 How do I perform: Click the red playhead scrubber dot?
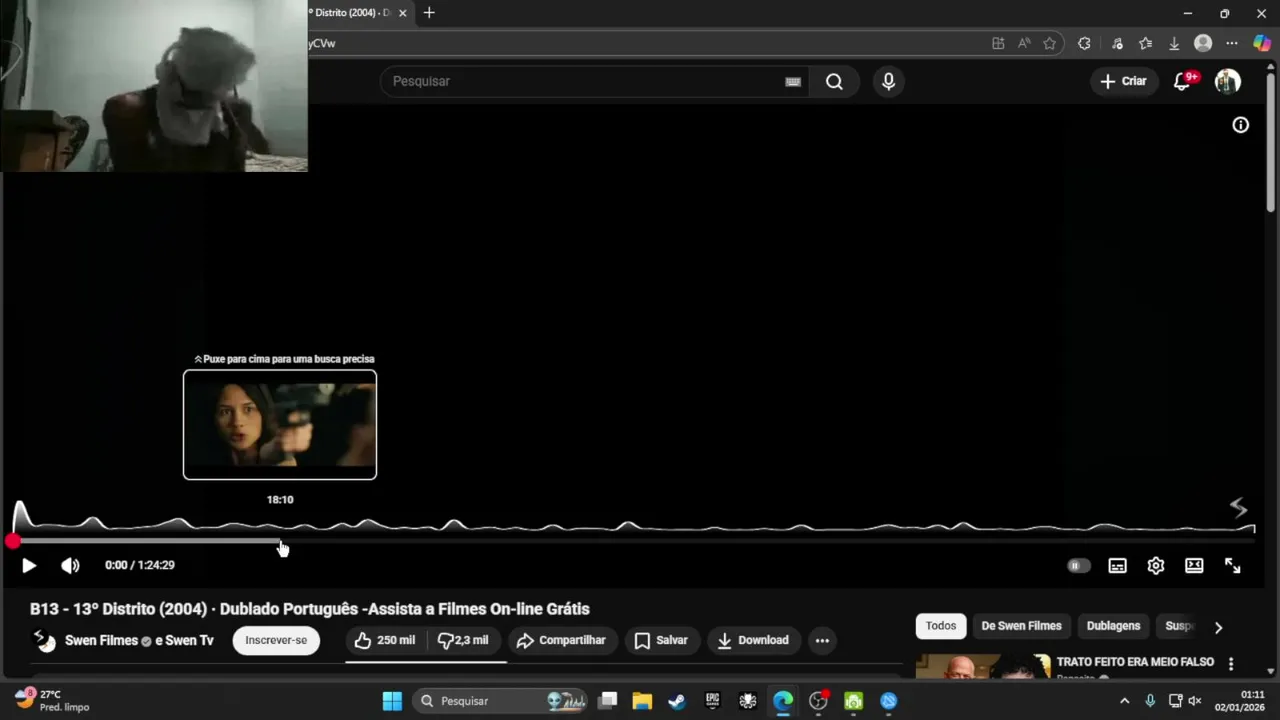click(x=12, y=541)
